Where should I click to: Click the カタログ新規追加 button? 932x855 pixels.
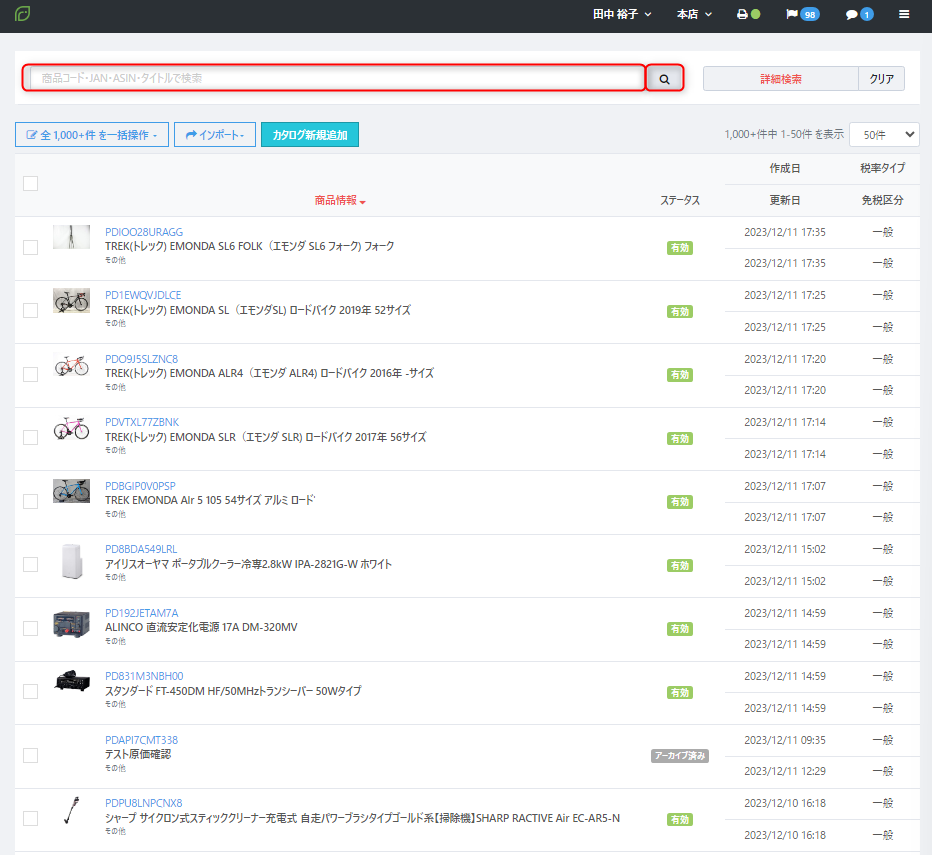click(x=310, y=135)
